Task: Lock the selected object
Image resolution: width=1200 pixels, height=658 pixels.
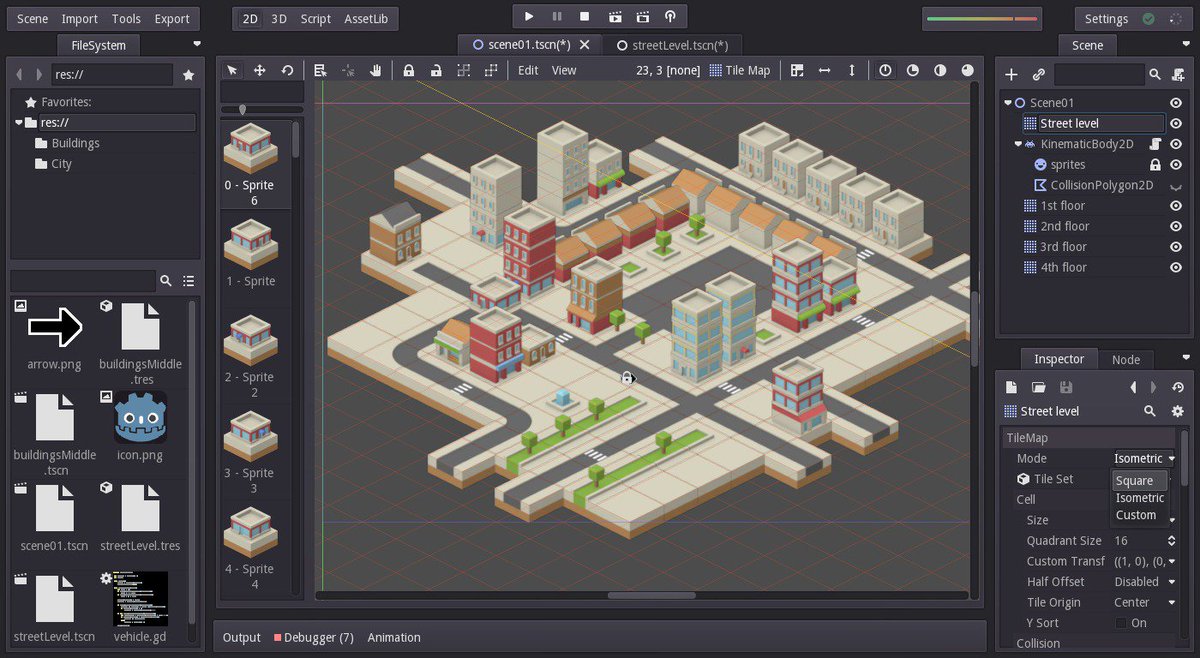Action: coord(409,70)
